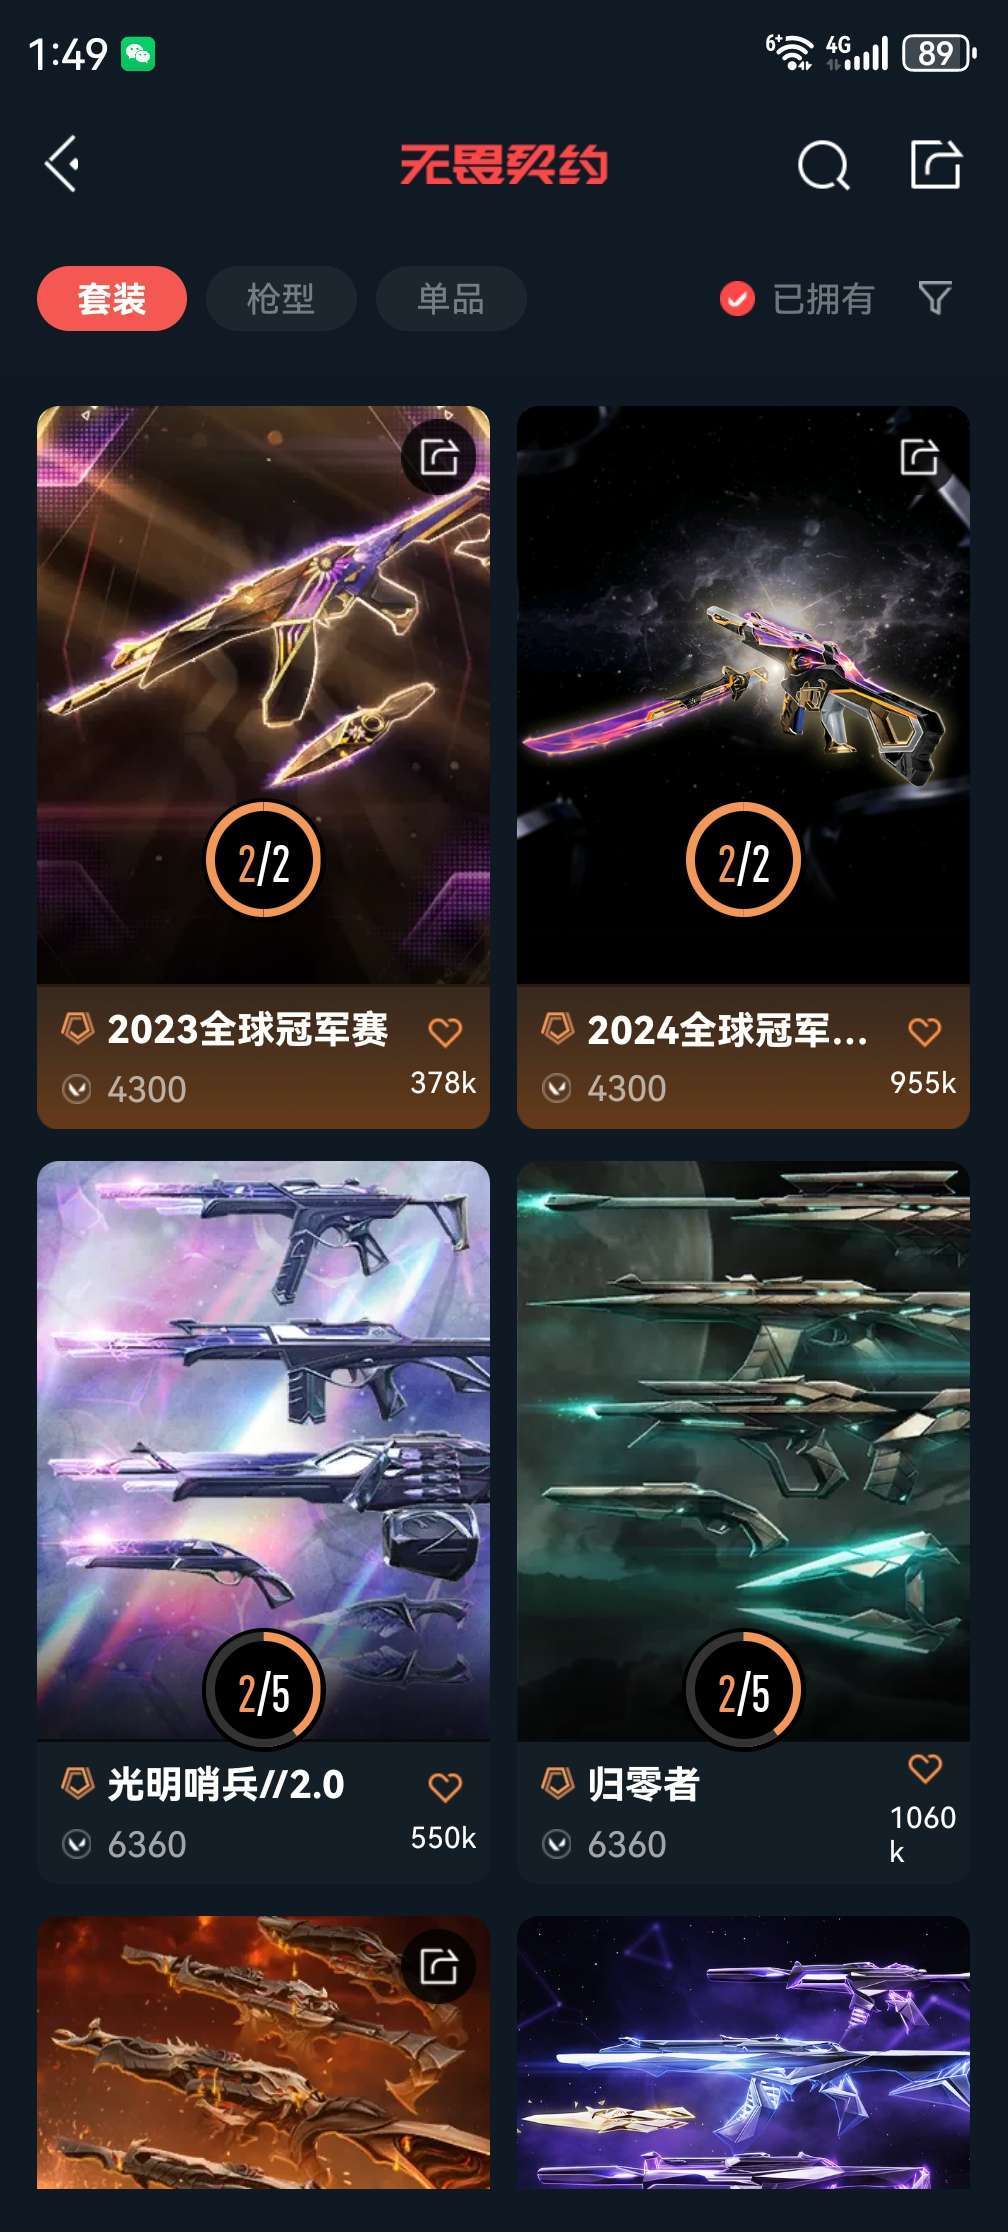Tap share icon on the fiery dragon bundle
Viewport: 1008px width, 2232px height.
pos(439,1966)
